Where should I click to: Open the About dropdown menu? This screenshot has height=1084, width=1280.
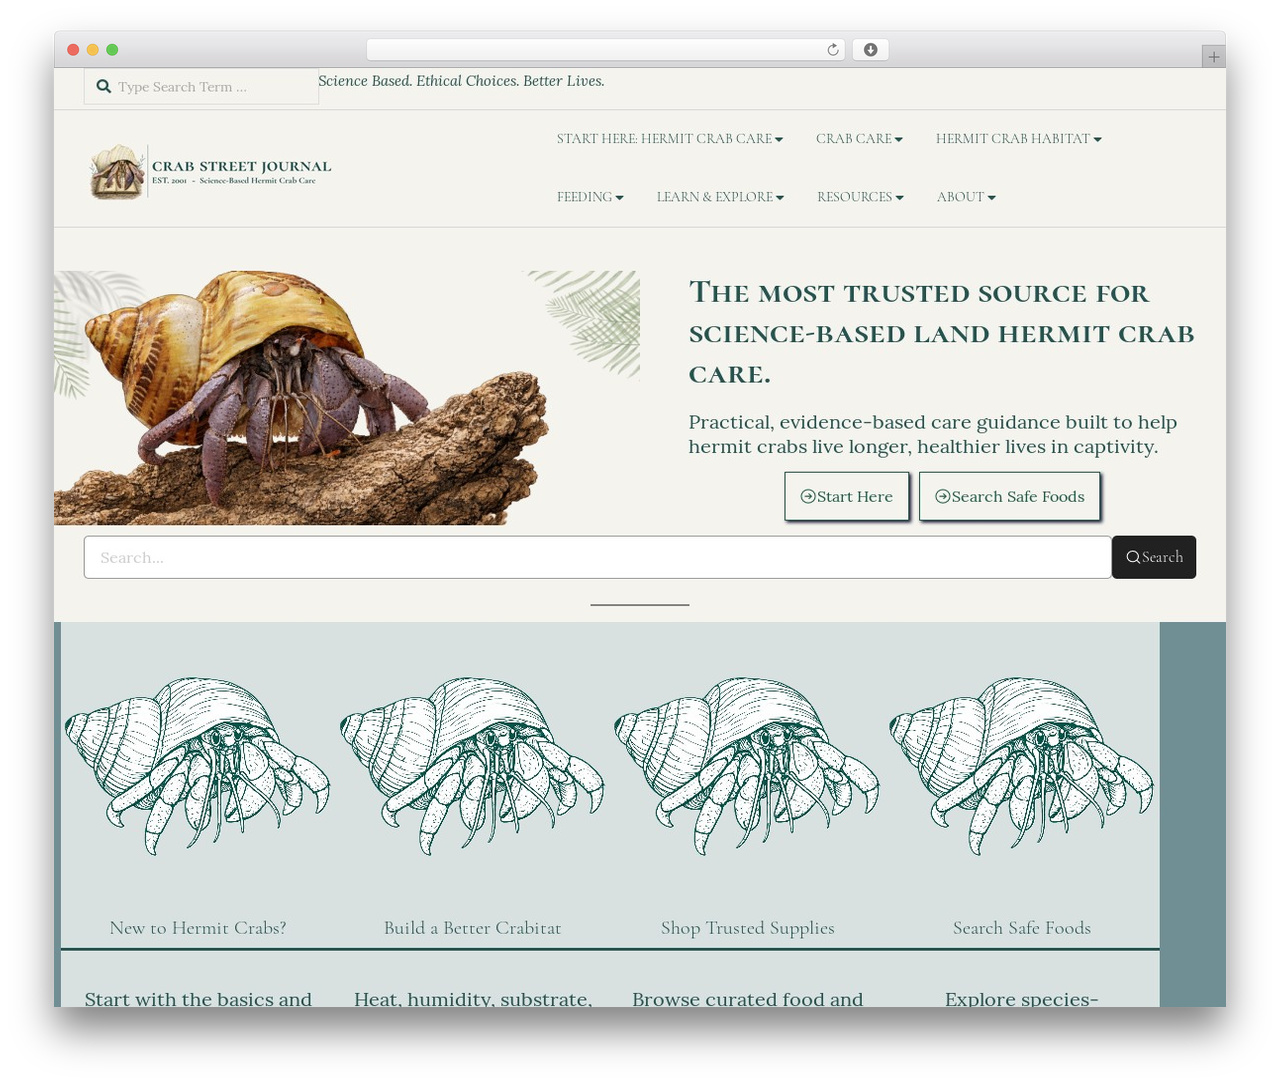[966, 197]
